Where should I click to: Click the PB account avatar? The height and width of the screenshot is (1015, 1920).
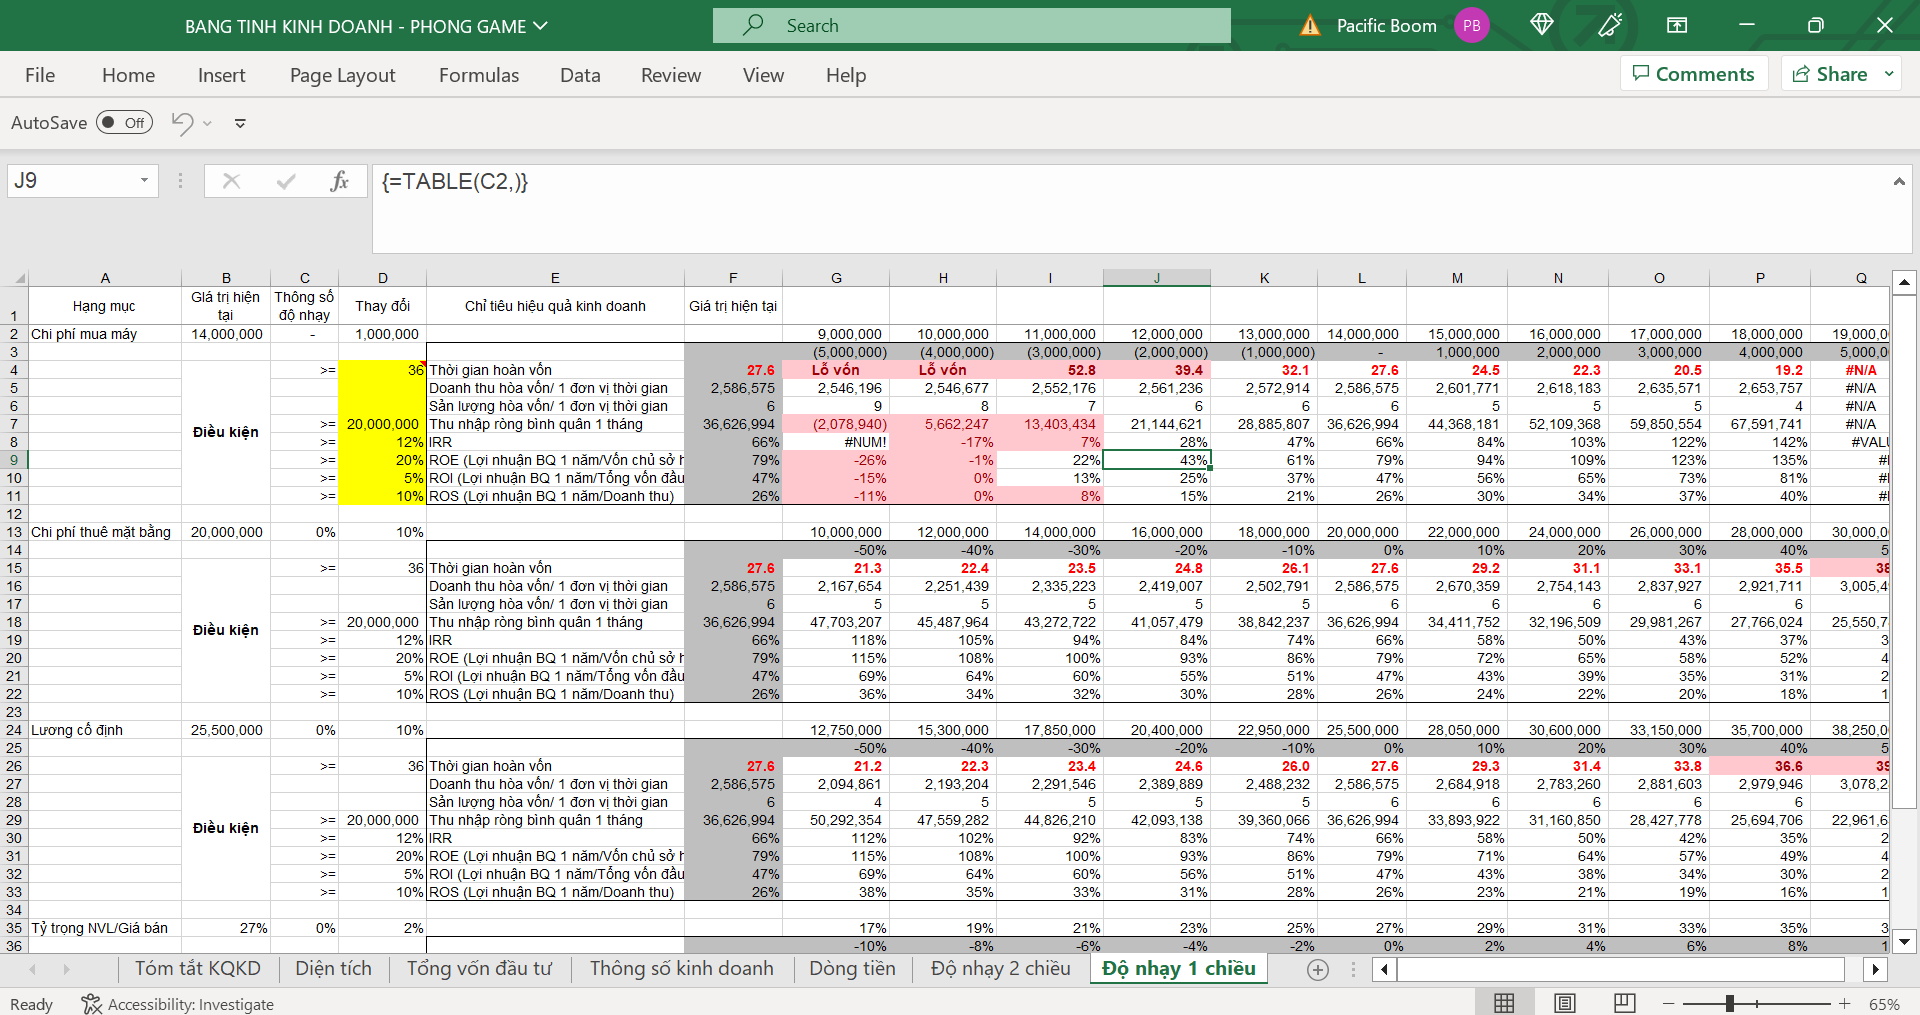click(x=1471, y=26)
